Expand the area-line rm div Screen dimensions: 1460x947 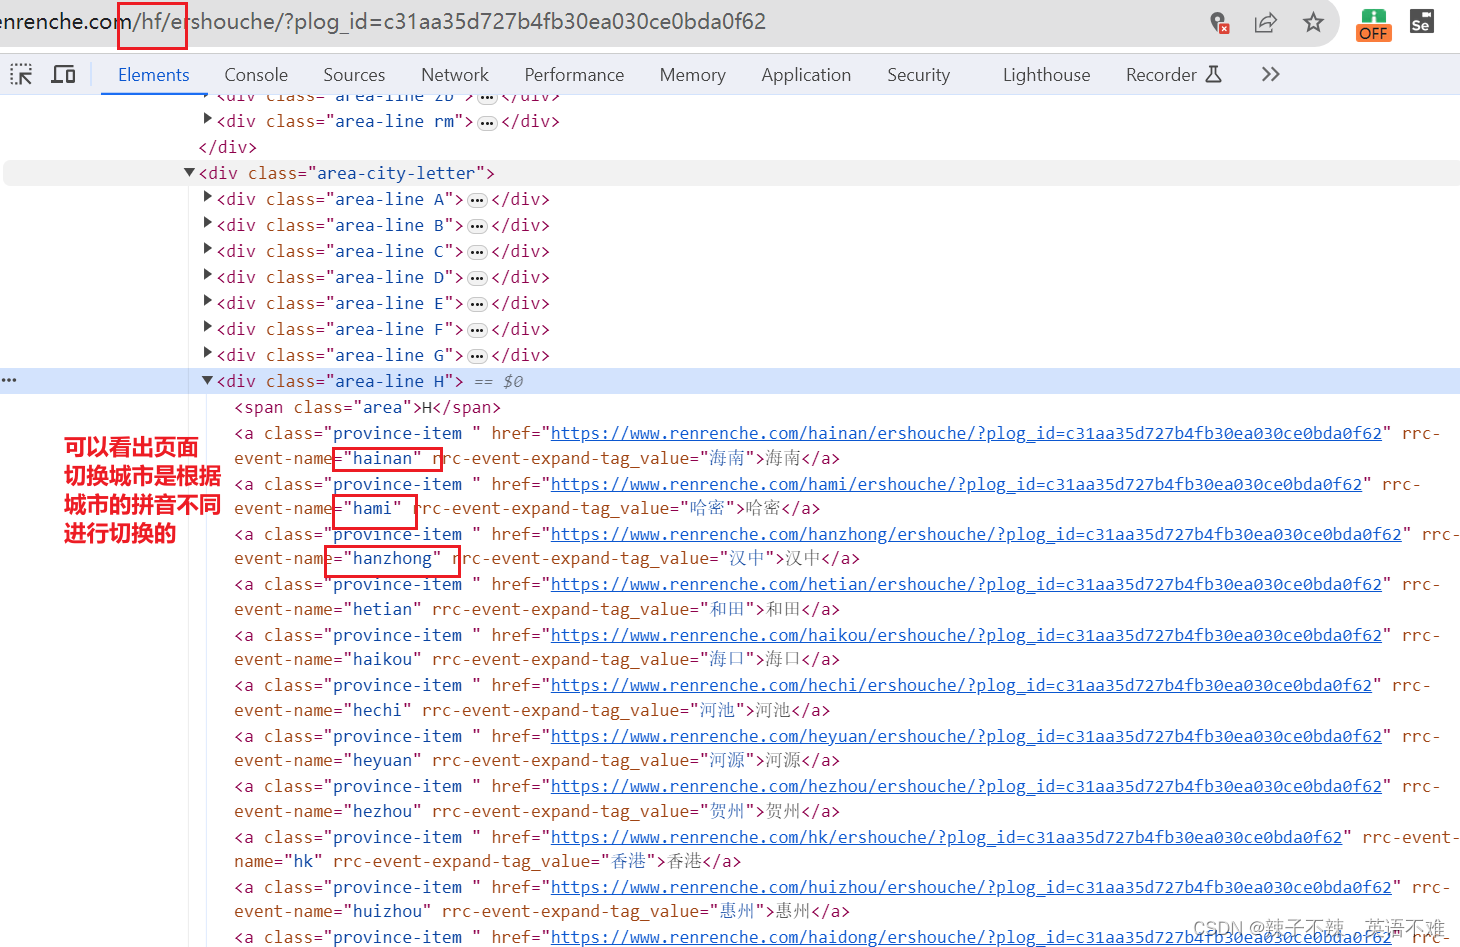208,120
